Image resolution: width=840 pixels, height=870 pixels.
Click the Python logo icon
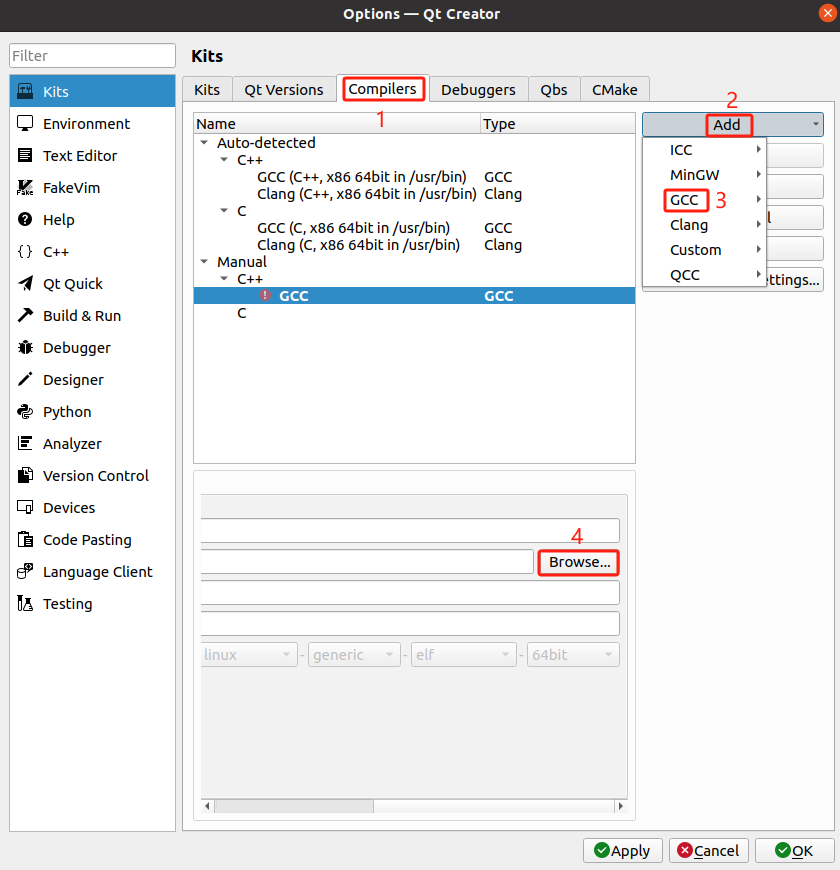pyautogui.click(x=25, y=412)
